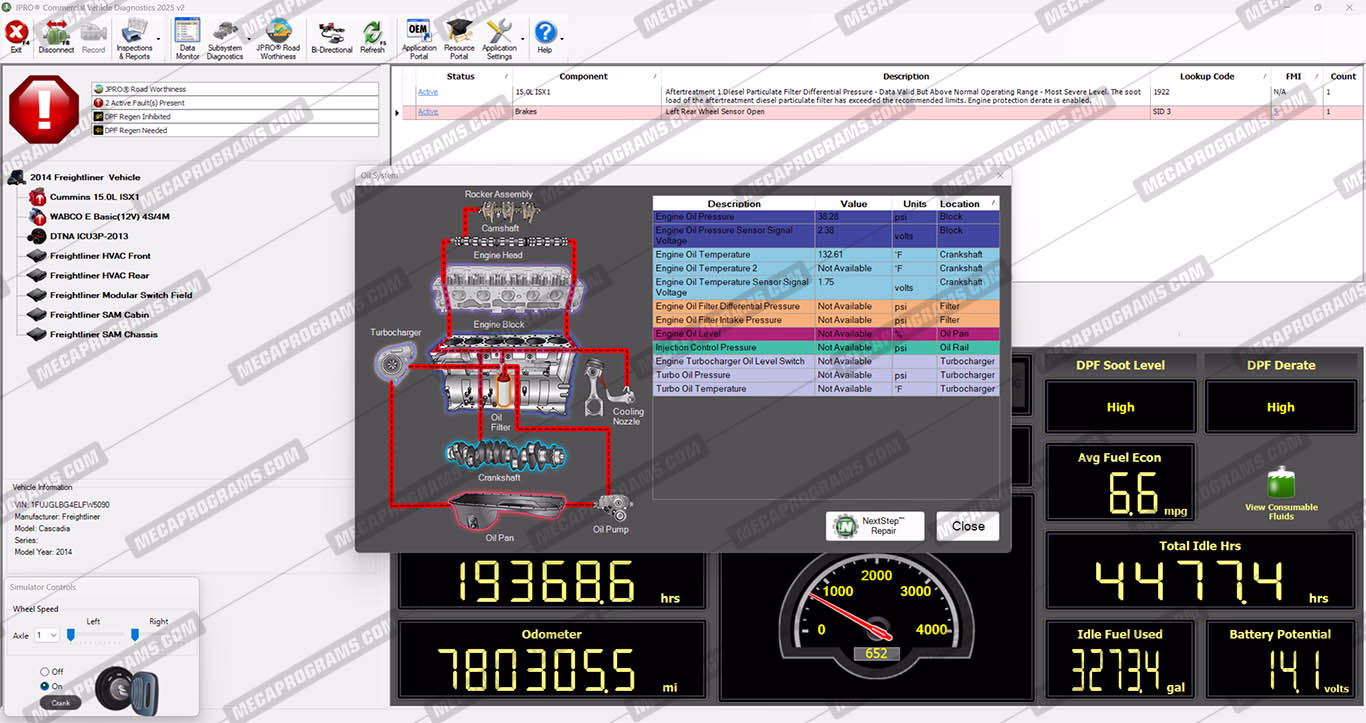Click the red stop-sign alert icon
1366x723 pixels.
[44, 108]
